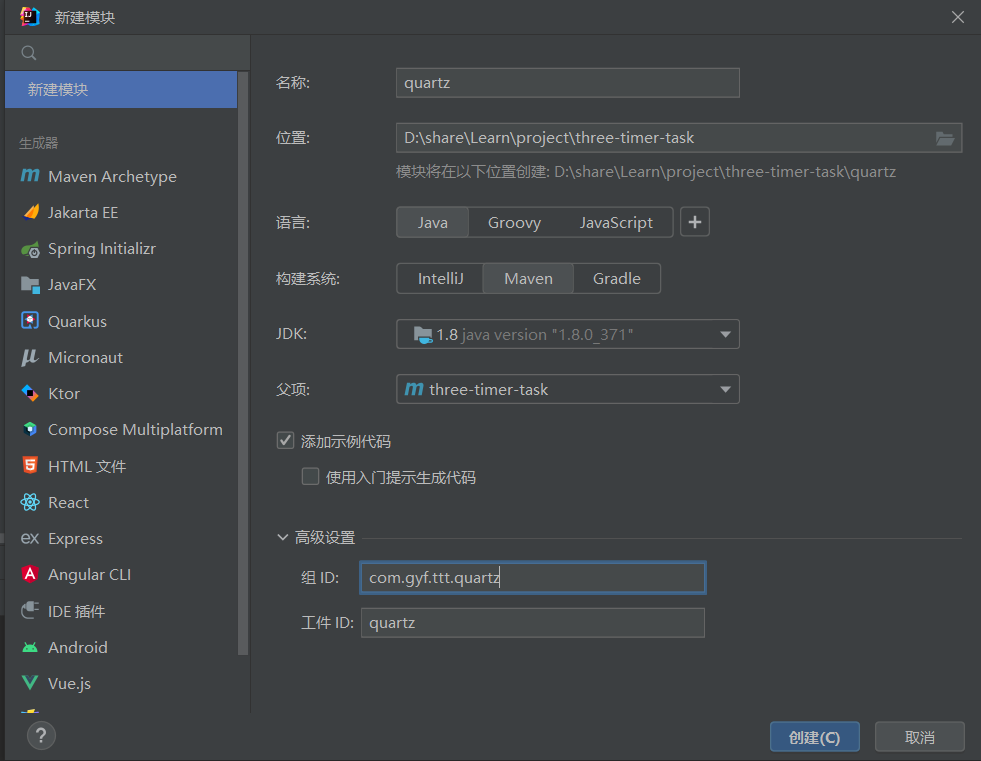Click the Vue.js logo icon
981x761 pixels.
(30, 683)
